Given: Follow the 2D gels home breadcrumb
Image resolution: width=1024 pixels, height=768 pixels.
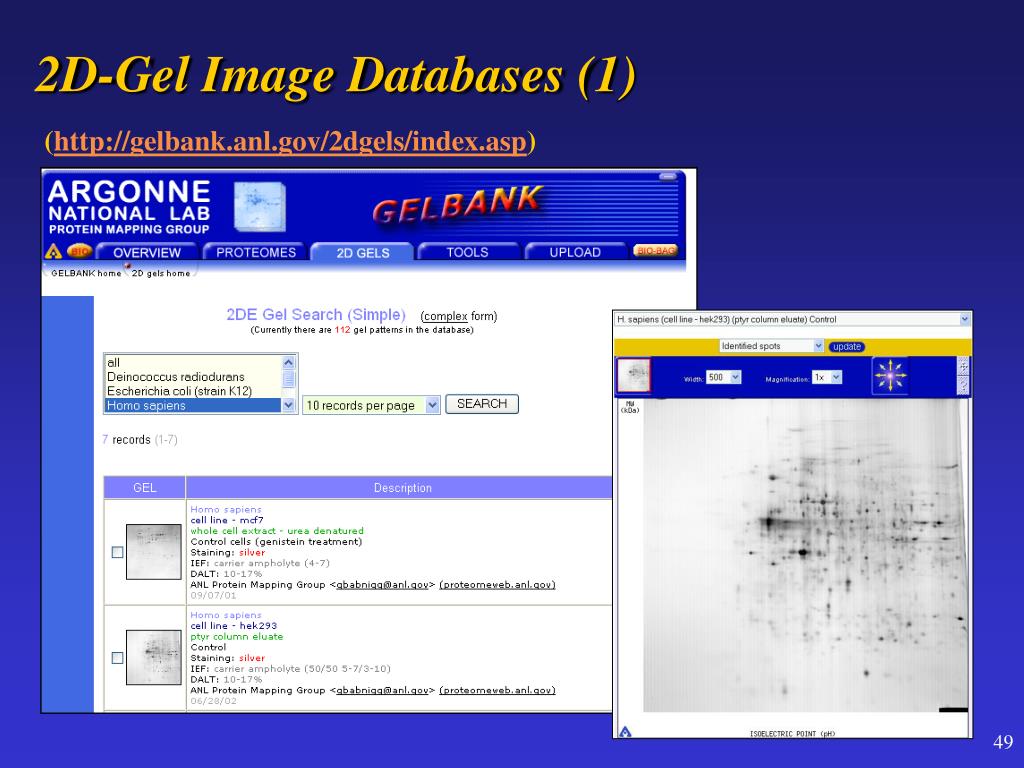Looking at the screenshot, I should pyautogui.click(x=161, y=274).
